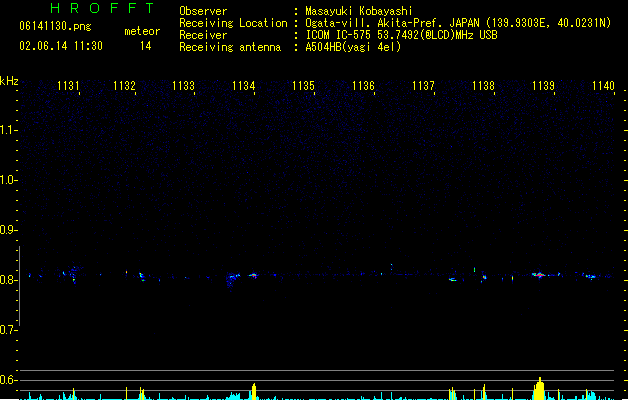This screenshot has height=400, width=629.
Task: Click the 0.7 kHz frequency tick label
Action: coord(8,330)
